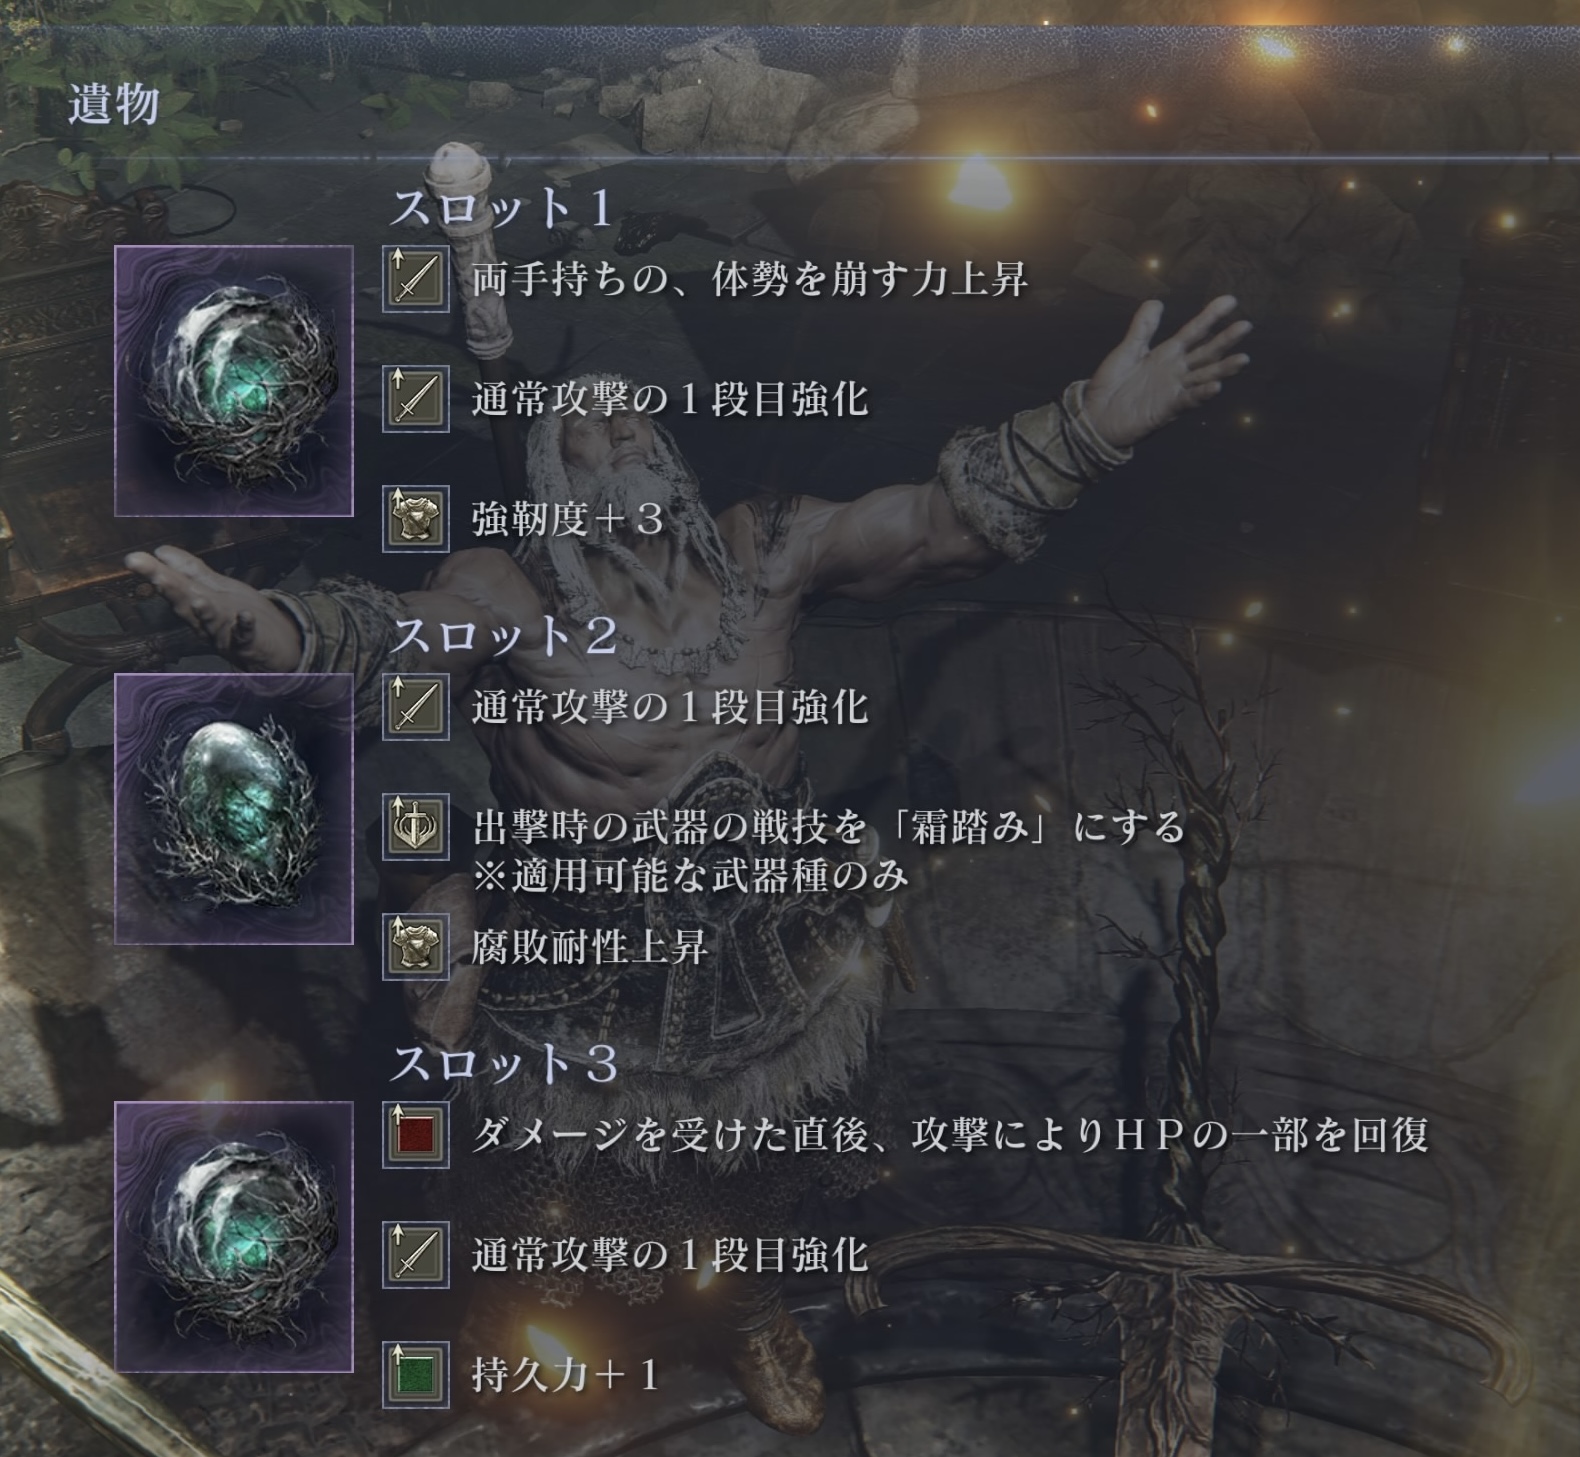Click weapon skill icon beside 霜踏み effect
Image resolution: width=1580 pixels, height=1457 pixels.
click(x=415, y=827)
